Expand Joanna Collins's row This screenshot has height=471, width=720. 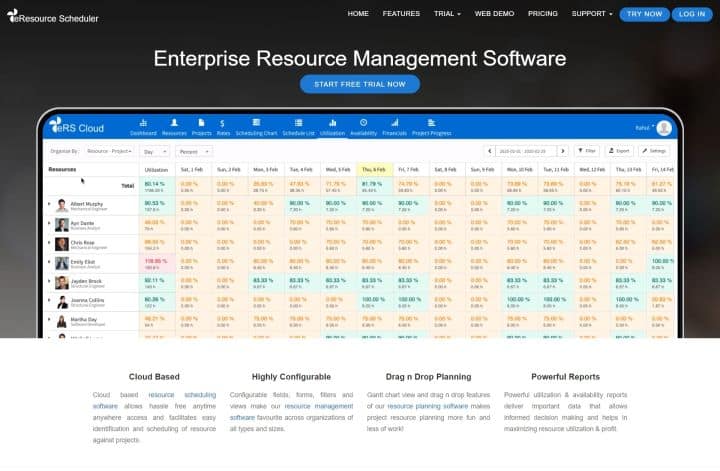click(x=50, y=300)
